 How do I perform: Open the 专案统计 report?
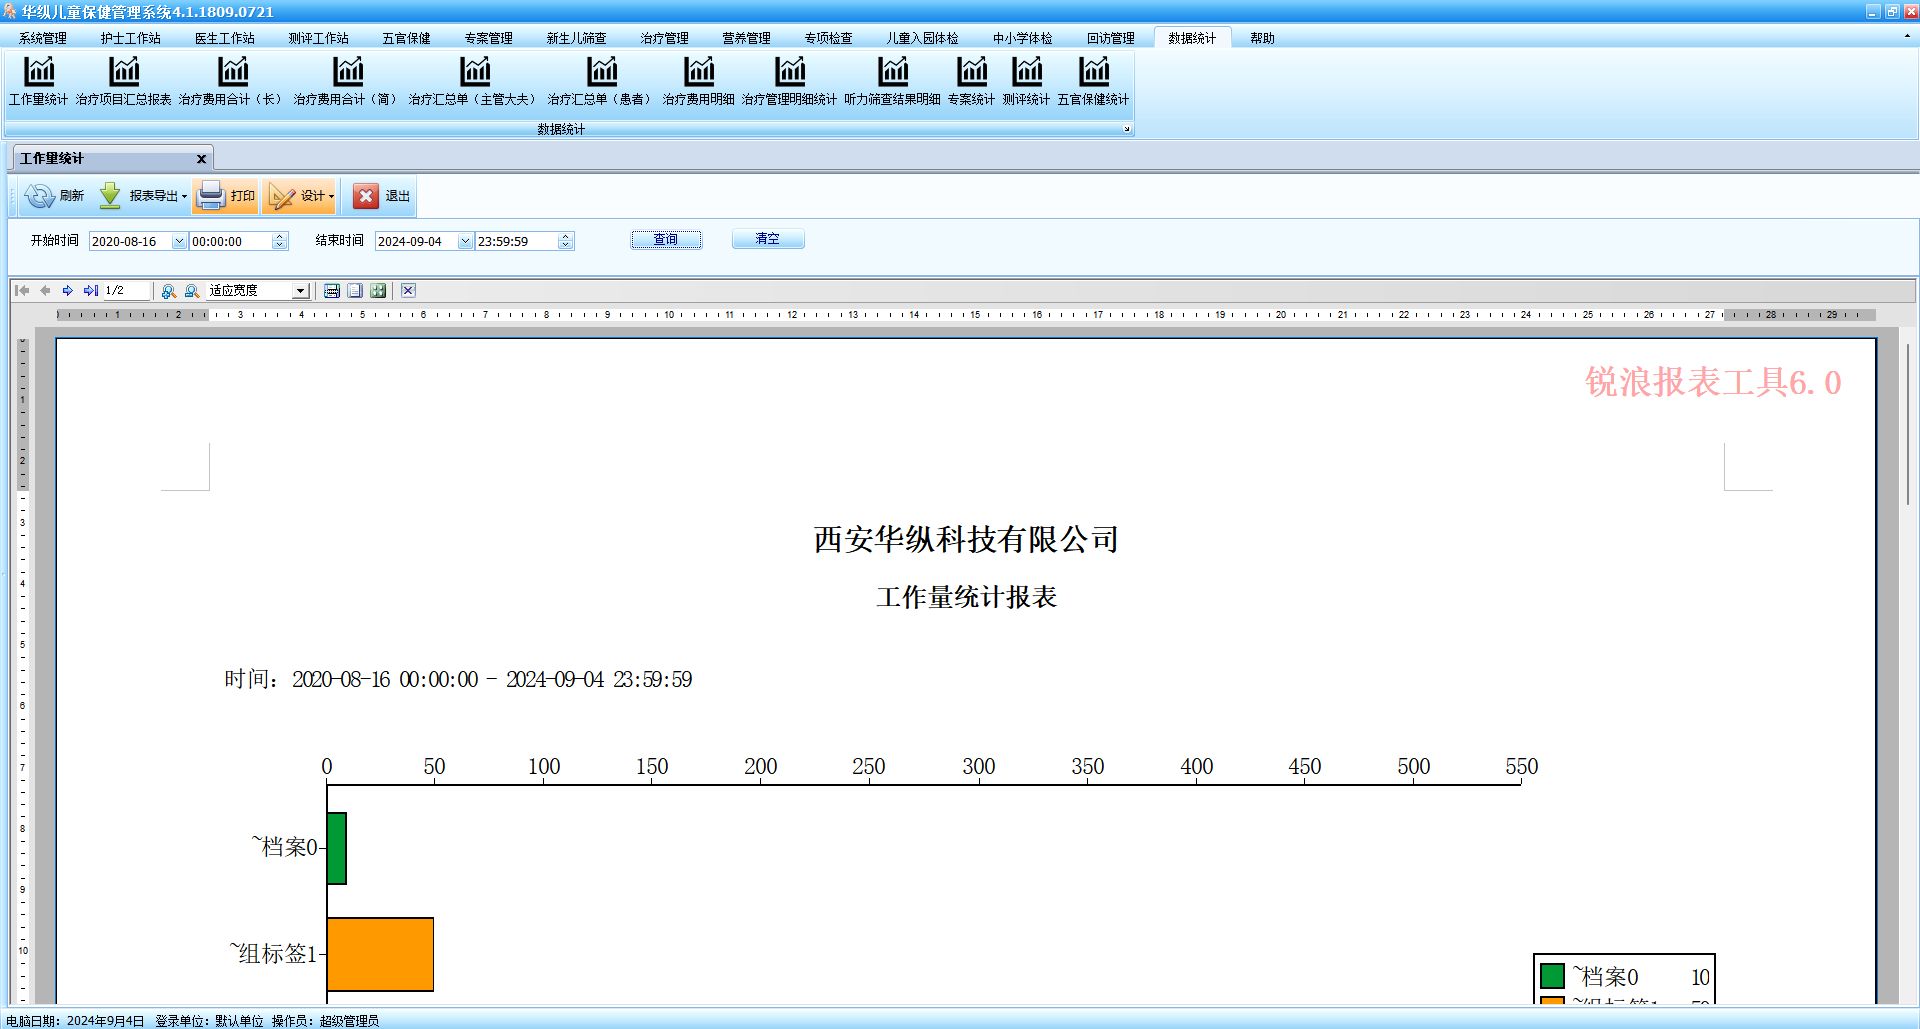[x=972, y=80]
